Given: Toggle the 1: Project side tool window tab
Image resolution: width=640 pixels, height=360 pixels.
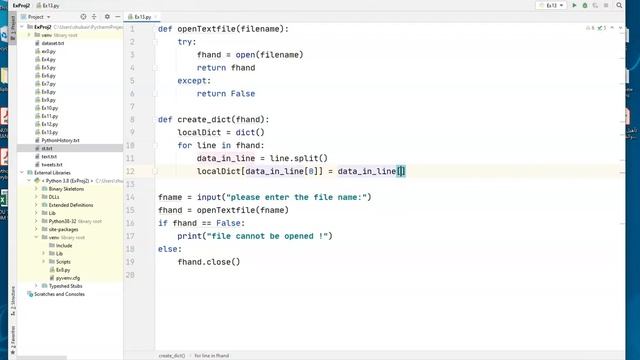Looking at the screenshot, I should tap(12, 27).
